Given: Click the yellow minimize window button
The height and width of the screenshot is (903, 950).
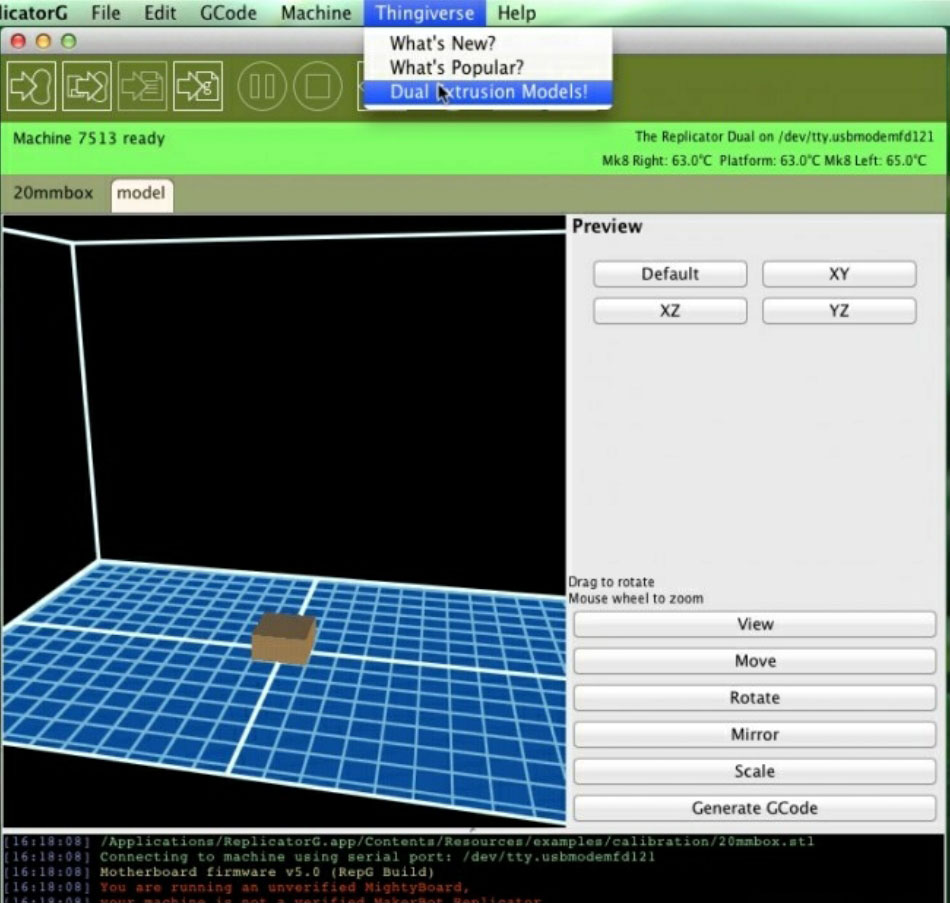Looking at the screenshot, I should (x=42, y=42).
